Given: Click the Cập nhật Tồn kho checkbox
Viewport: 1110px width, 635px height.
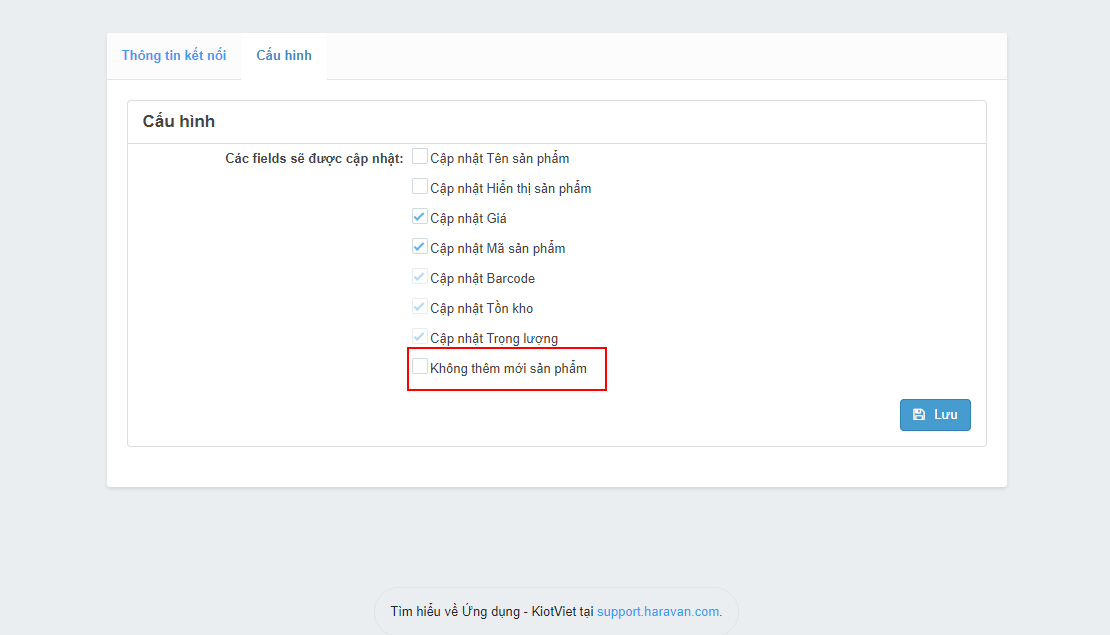Looking at the screenshot, I should 420,307.
